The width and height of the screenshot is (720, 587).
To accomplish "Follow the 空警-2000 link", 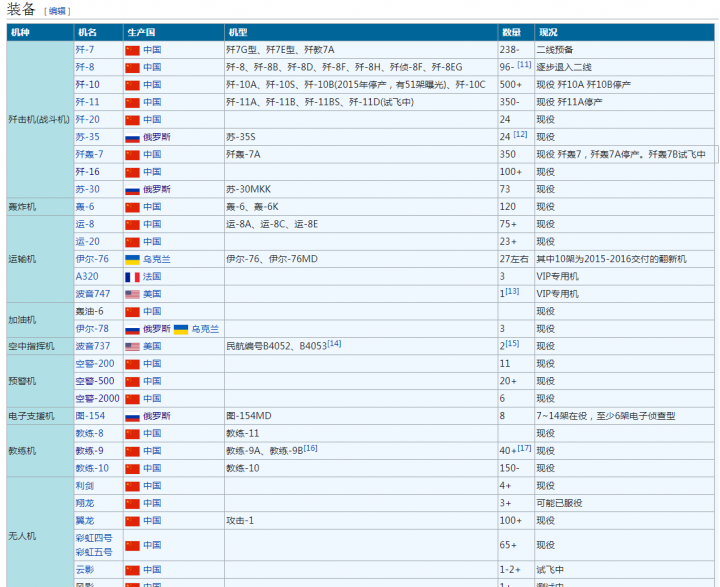I will pos(97,399).
